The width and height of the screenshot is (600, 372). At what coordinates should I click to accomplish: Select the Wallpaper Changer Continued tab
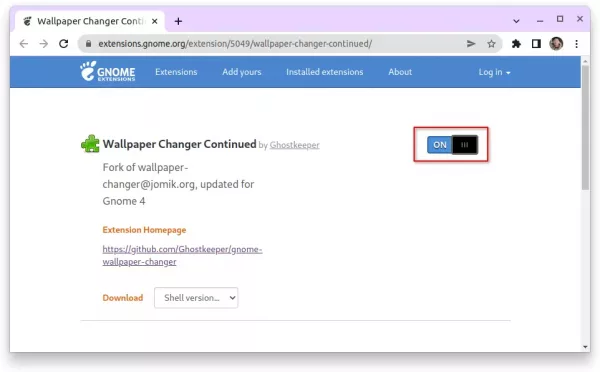[x=91, y=21]
